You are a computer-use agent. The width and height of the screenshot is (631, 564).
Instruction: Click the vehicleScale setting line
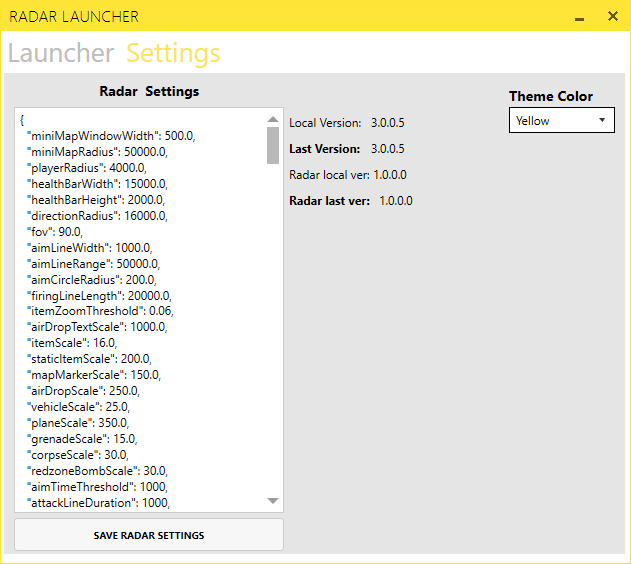click(78, 407)
